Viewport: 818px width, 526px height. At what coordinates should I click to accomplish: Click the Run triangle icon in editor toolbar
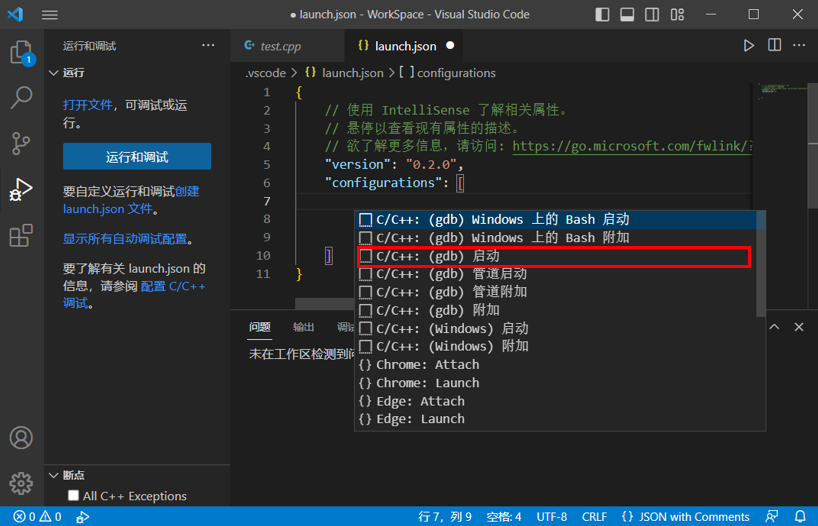[749, 46]
